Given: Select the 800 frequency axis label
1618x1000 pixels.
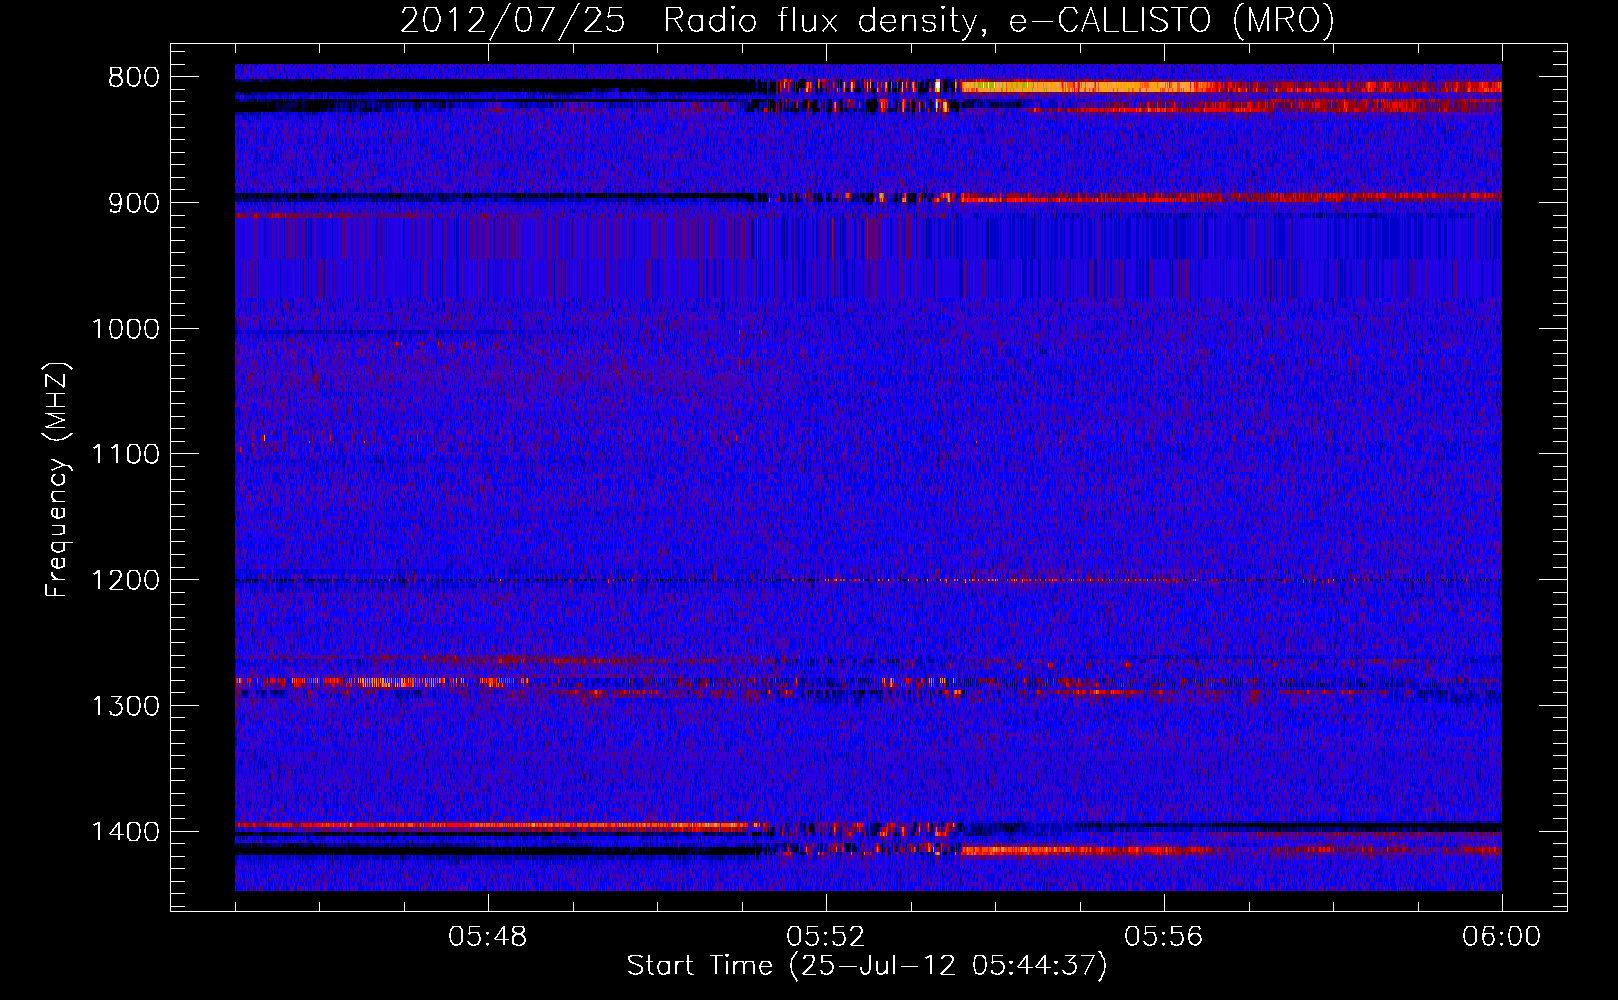Looking at the screenshot, I should click(134, 78).
